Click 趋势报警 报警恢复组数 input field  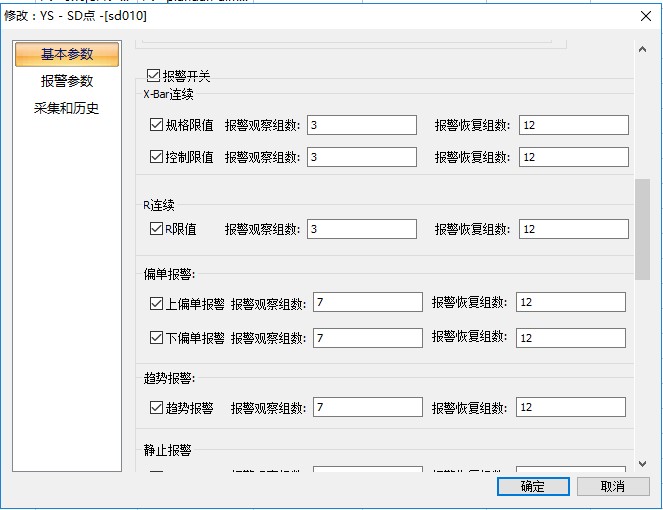[x=571, y=407]
